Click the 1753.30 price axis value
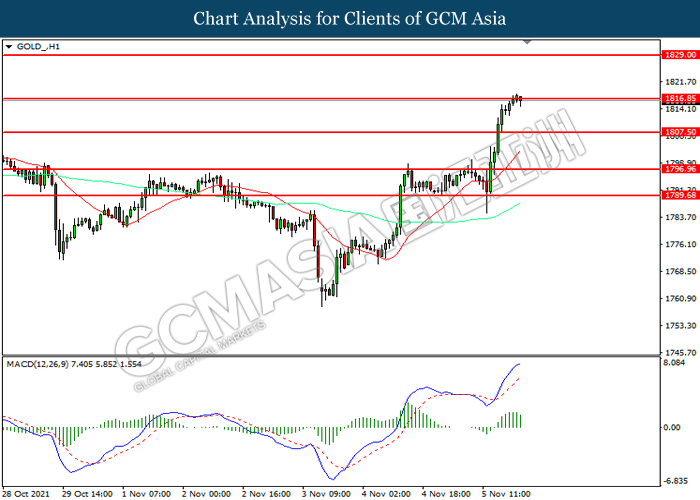 (681, 325)
